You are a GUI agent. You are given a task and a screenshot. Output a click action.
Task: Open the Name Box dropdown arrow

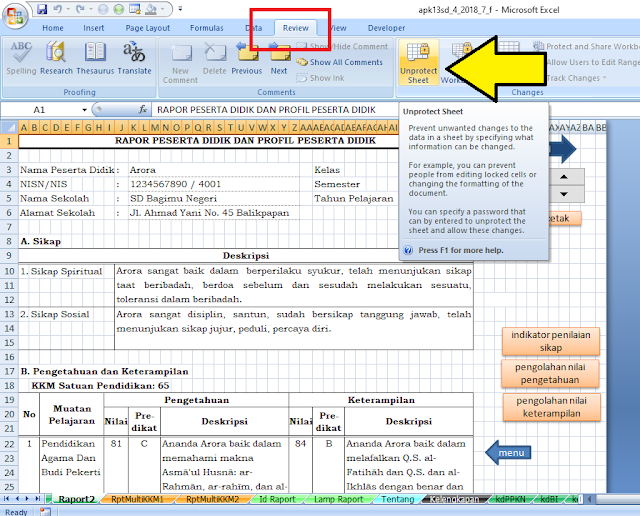tap(84, 110)
